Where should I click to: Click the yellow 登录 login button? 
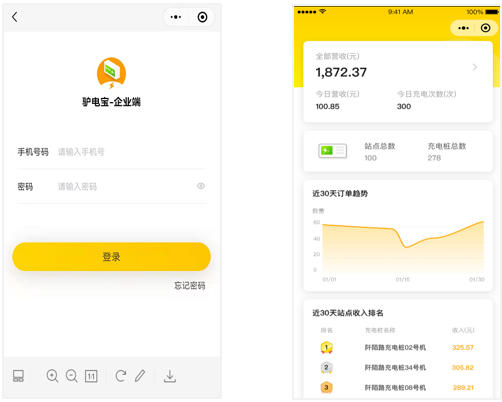pyautogui.click(x=111, y=256)
